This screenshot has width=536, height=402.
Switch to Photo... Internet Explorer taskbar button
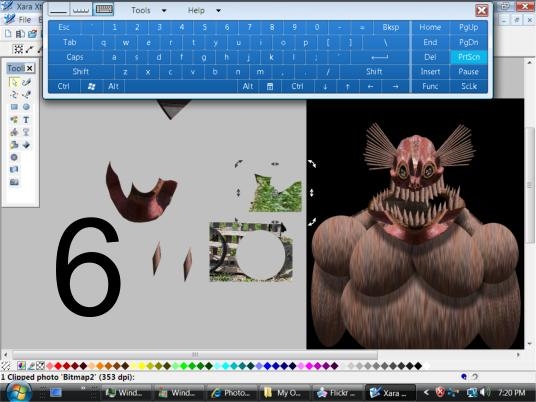click(x=231, y=393)
